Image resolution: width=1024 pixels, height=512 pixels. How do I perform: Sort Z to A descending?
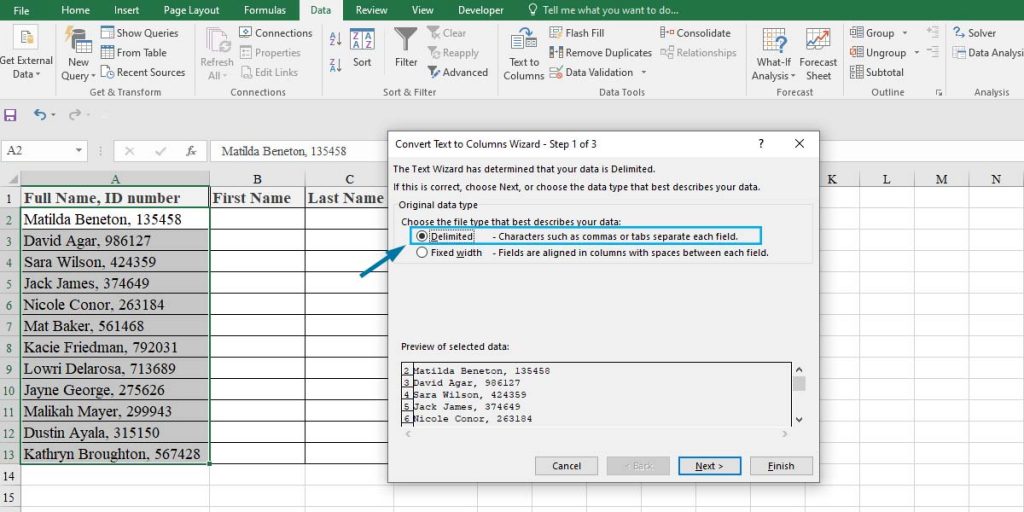pyautogui.click(x=336, y=65)
